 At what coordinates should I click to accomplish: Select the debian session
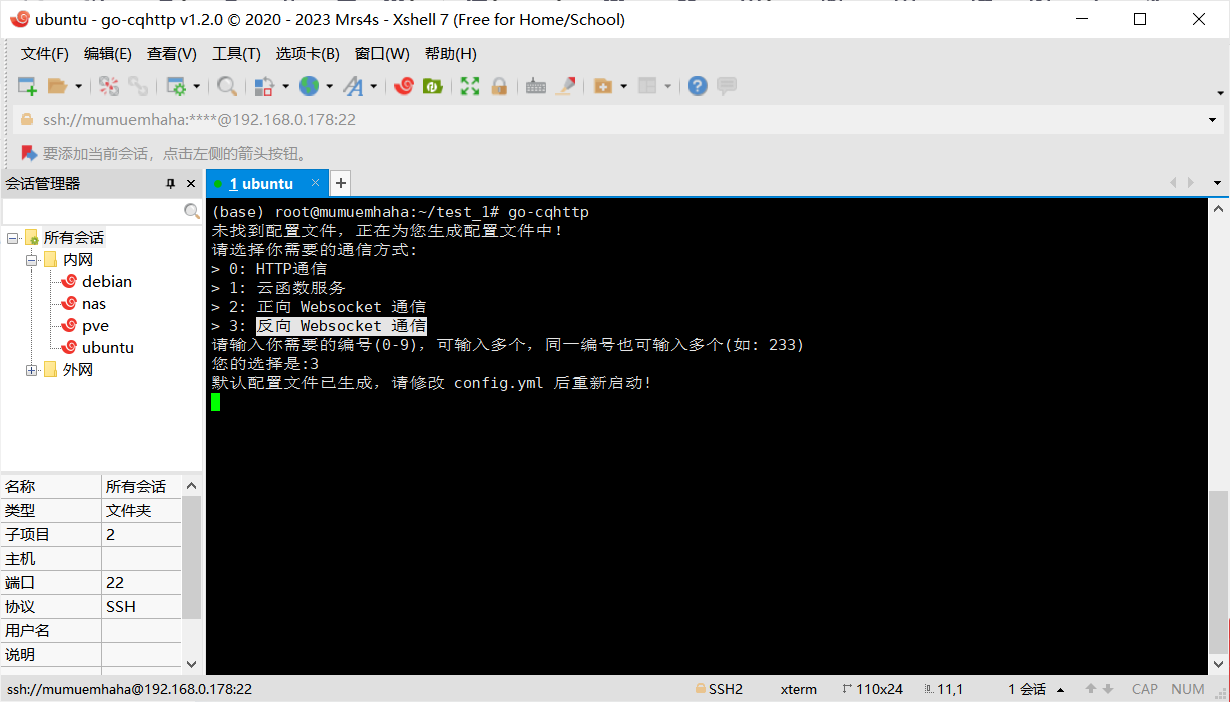(107, 282)
